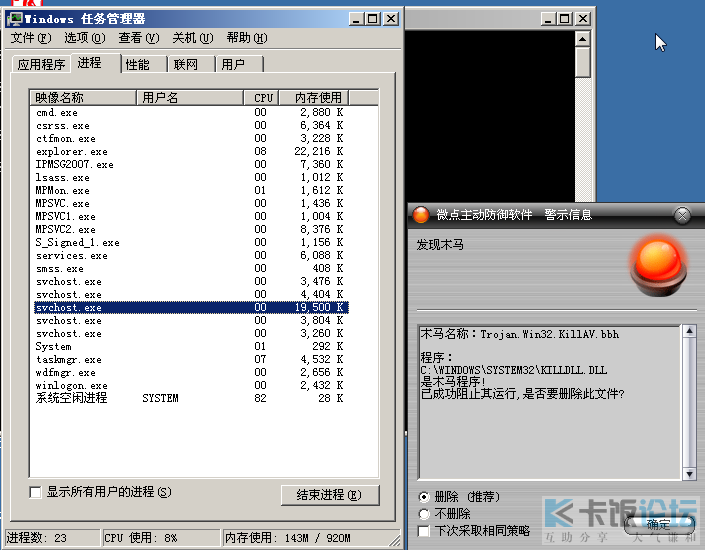Image resolution: width=705 pixels, height=550 pixels.
Task: Select the 系统空闲进程 row
Action: 191,398
